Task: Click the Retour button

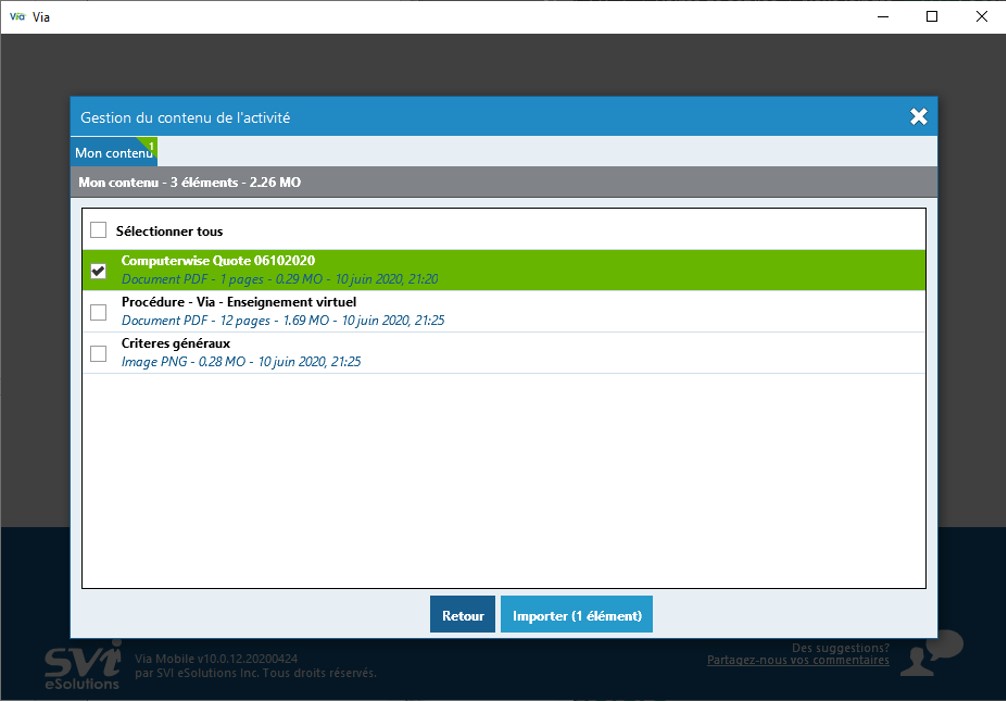Action: coord(463,615)
